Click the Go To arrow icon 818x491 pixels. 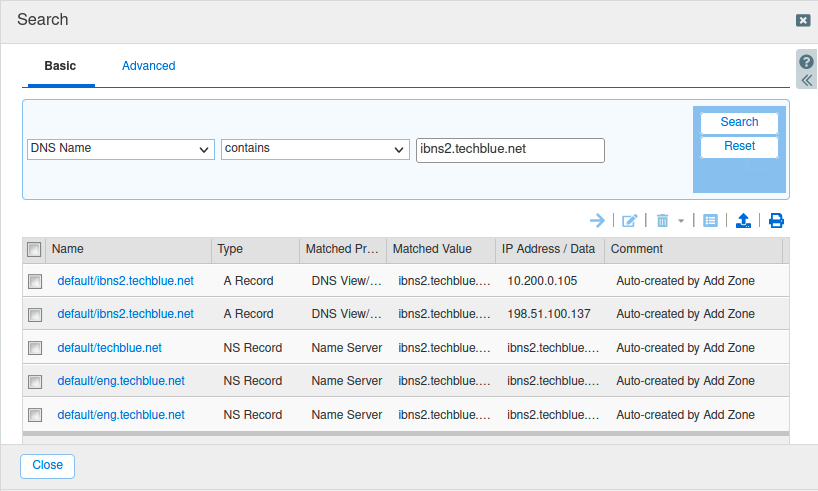point(597,221)
